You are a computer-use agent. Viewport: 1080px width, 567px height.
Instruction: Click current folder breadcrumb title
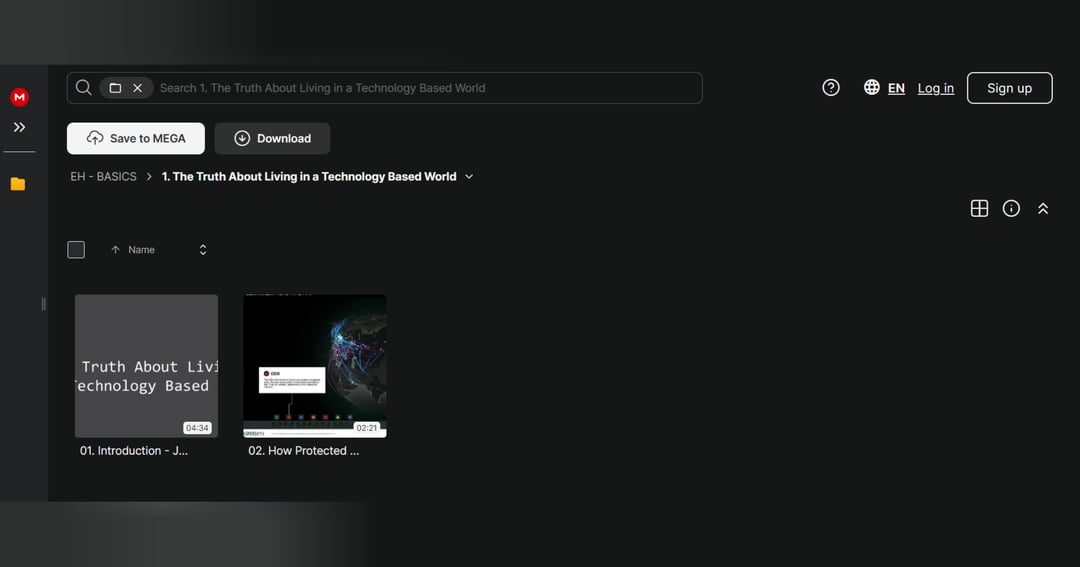[309, 176]
